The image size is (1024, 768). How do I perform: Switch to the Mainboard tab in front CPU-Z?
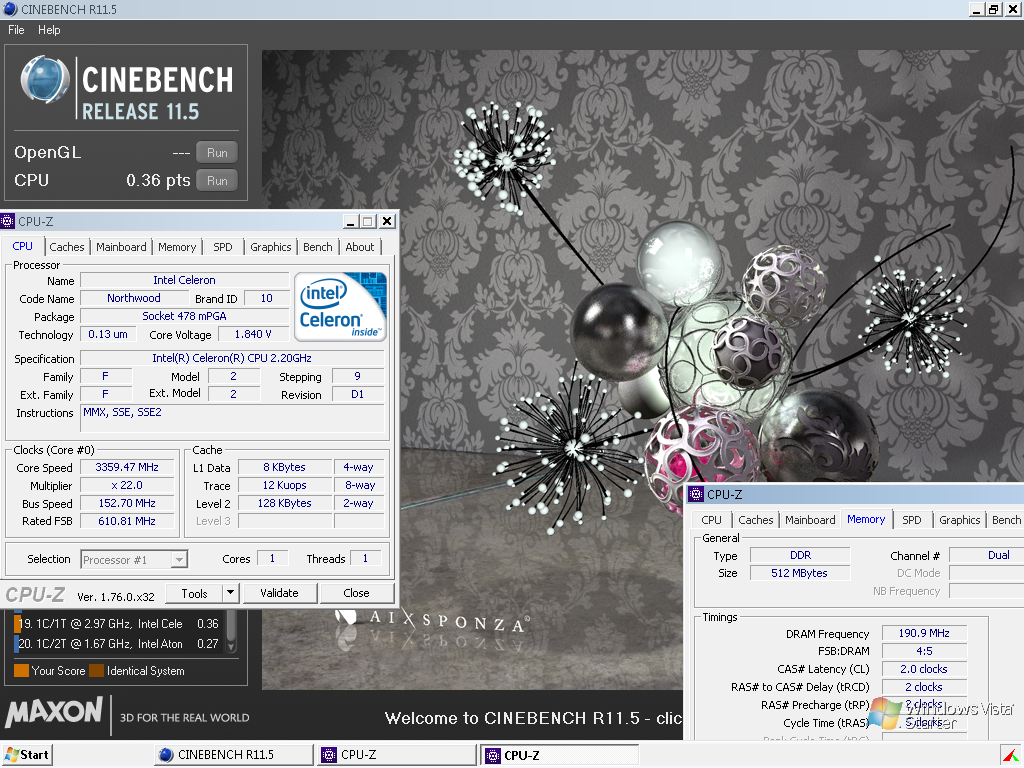(121, 247)
